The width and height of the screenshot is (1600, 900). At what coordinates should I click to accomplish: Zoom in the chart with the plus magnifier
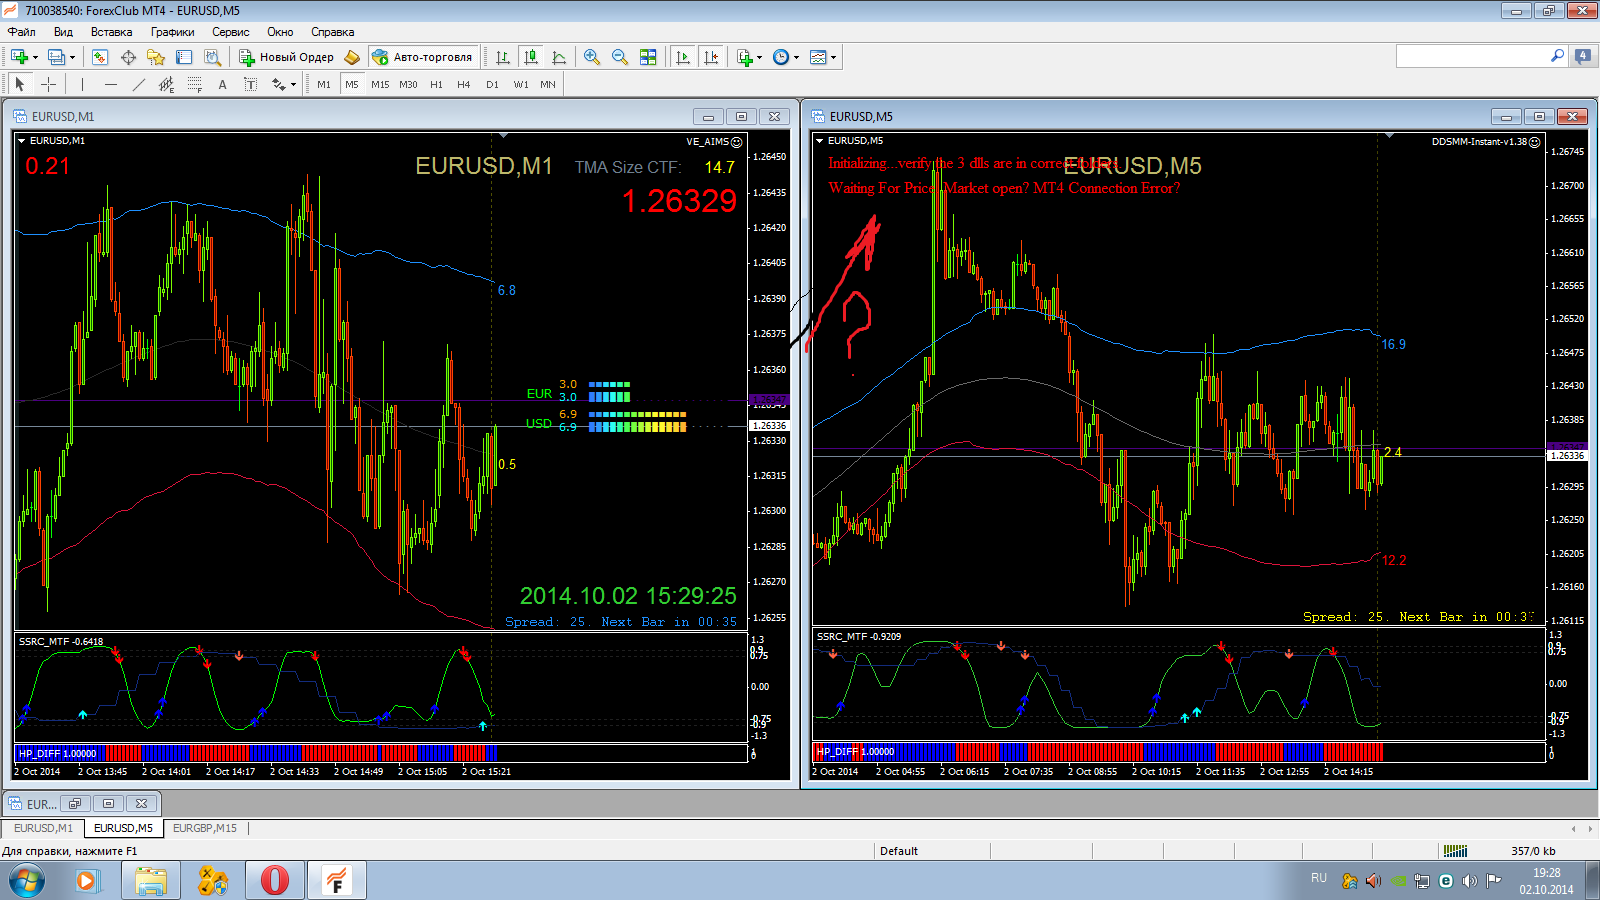592,57
